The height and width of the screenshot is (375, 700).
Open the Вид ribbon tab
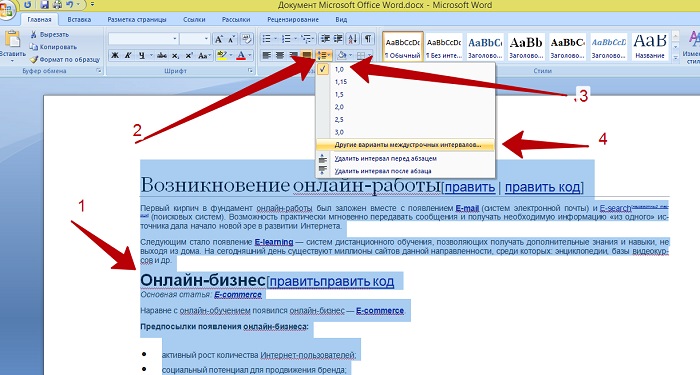pyautogui.click(x=341, y=20)
